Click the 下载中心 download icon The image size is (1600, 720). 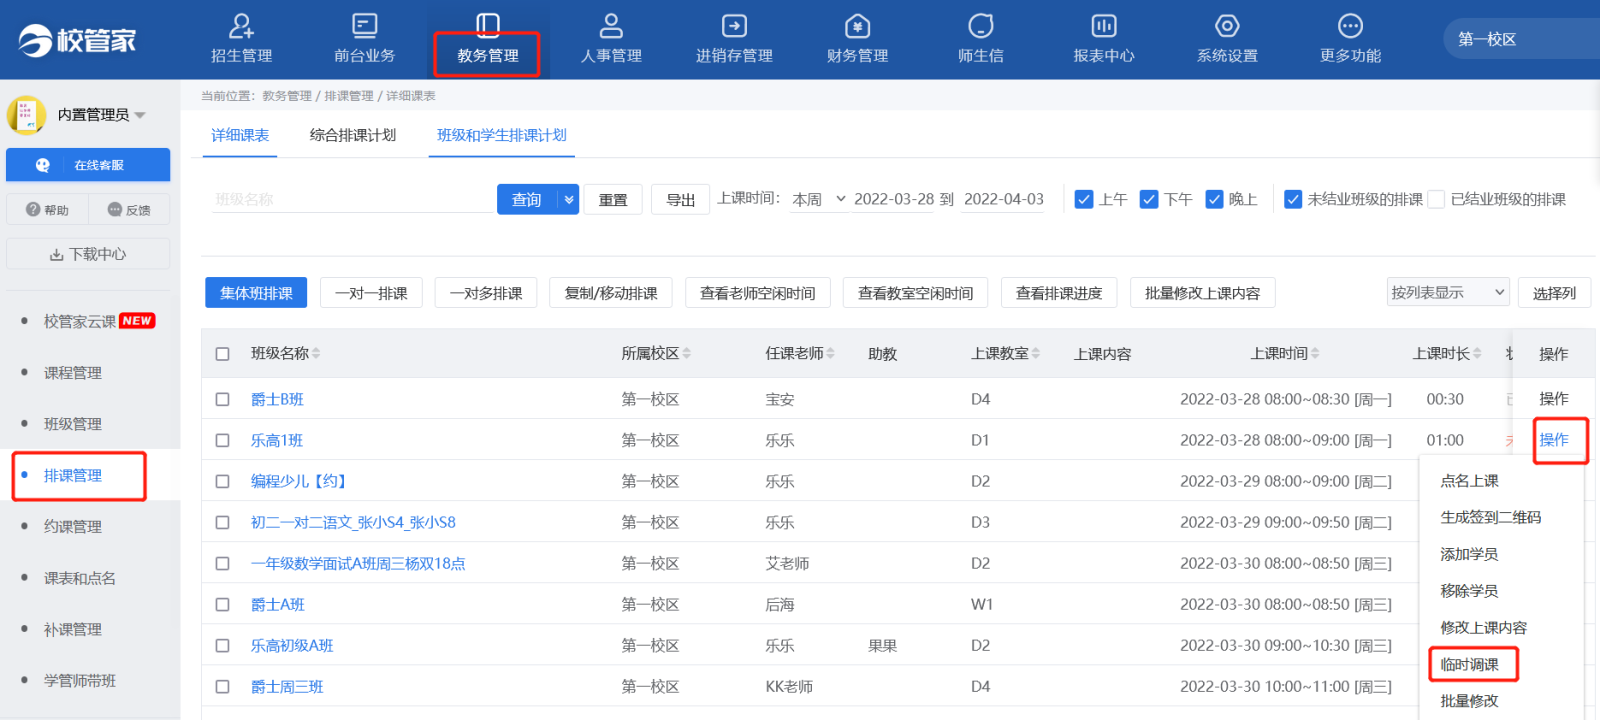(57, 255)
